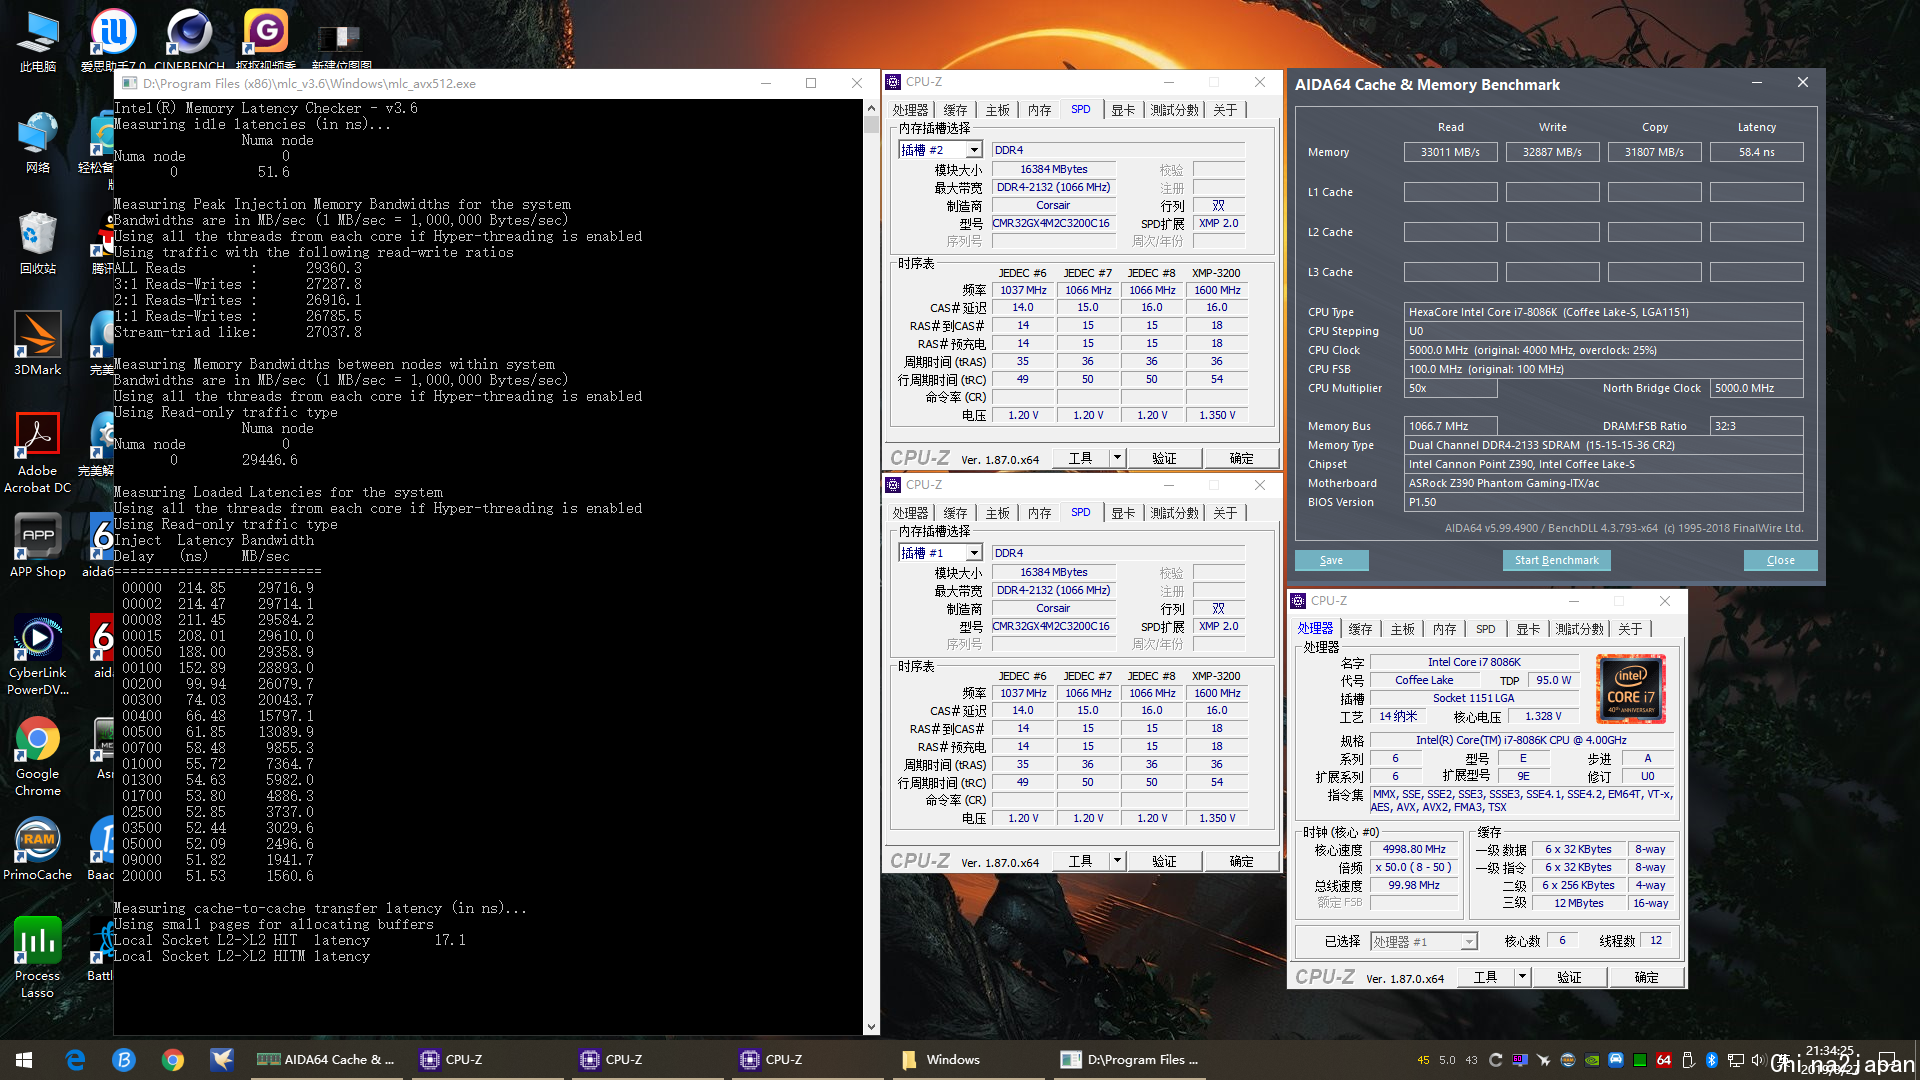
Task: Open Microsoft Edge from taskbar
Action: (x=75, y=1060)
